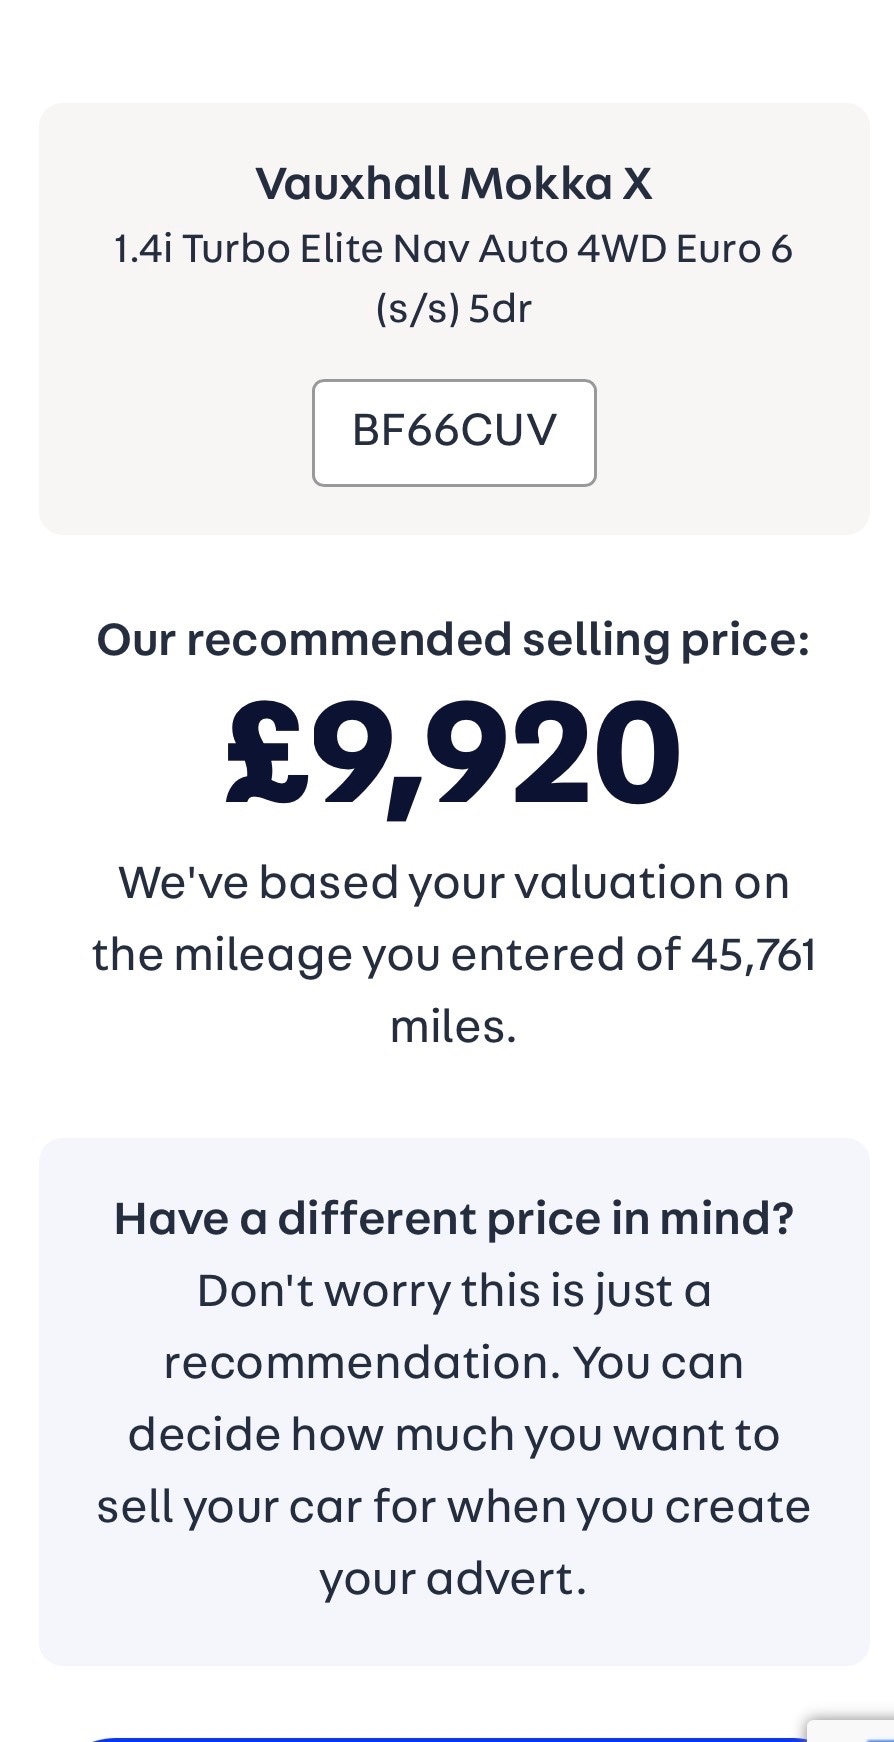The height and width of the screenshot is (1742, 894).
Task: Click the reCAPTCHA badge in bottom corner
Action: point(852,1728)
